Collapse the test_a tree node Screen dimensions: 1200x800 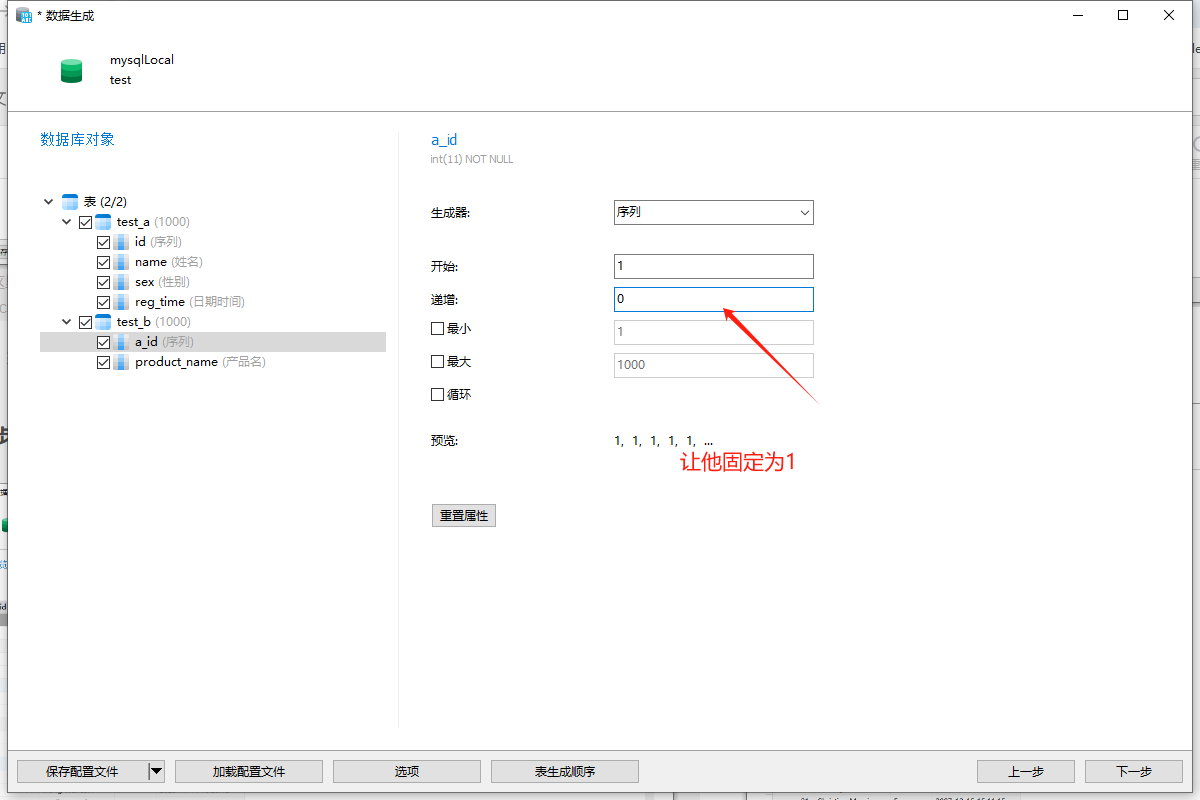click(x=67, y=222)
